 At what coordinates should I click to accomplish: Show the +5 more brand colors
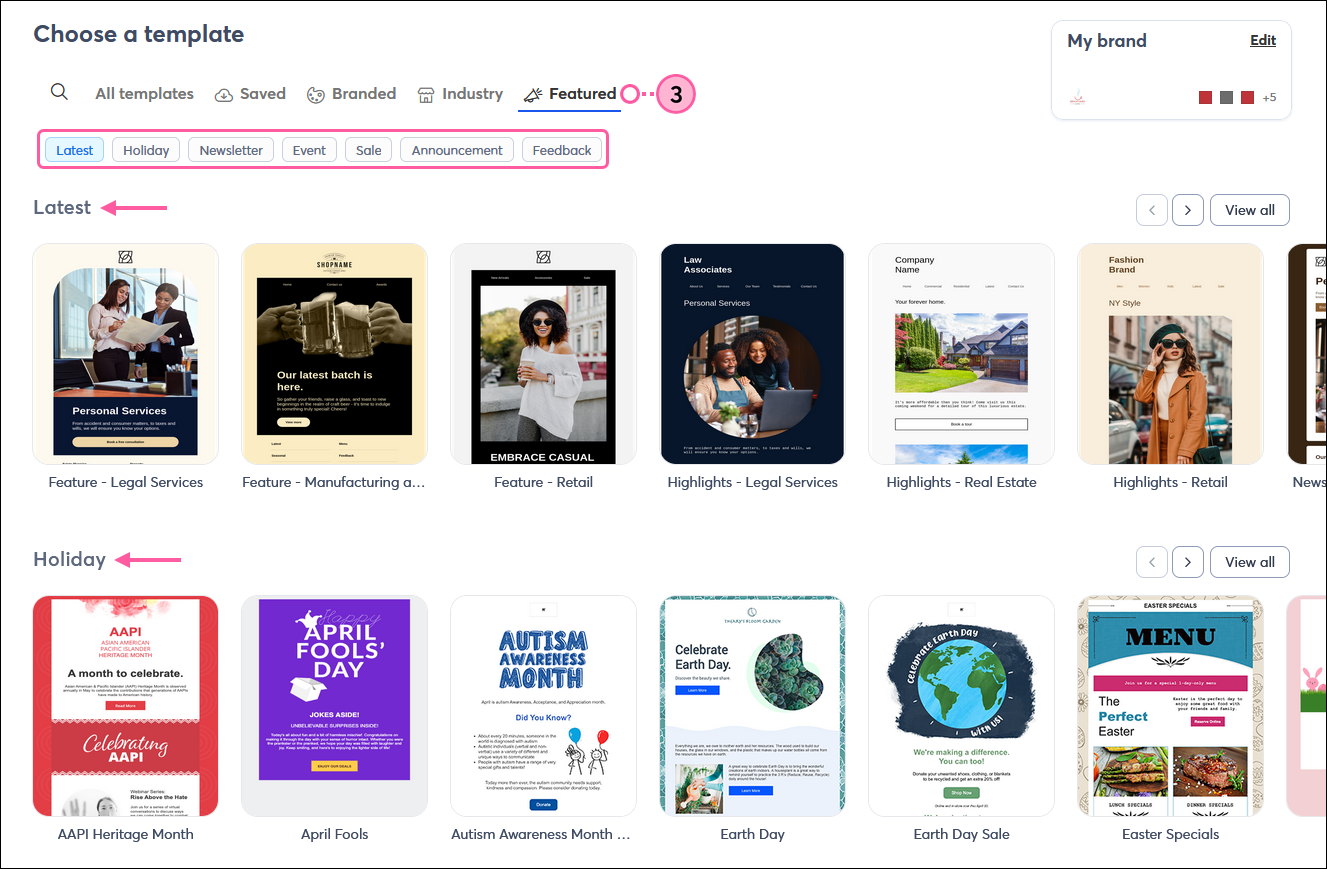pyautogui.click(x=1269, y=98)
